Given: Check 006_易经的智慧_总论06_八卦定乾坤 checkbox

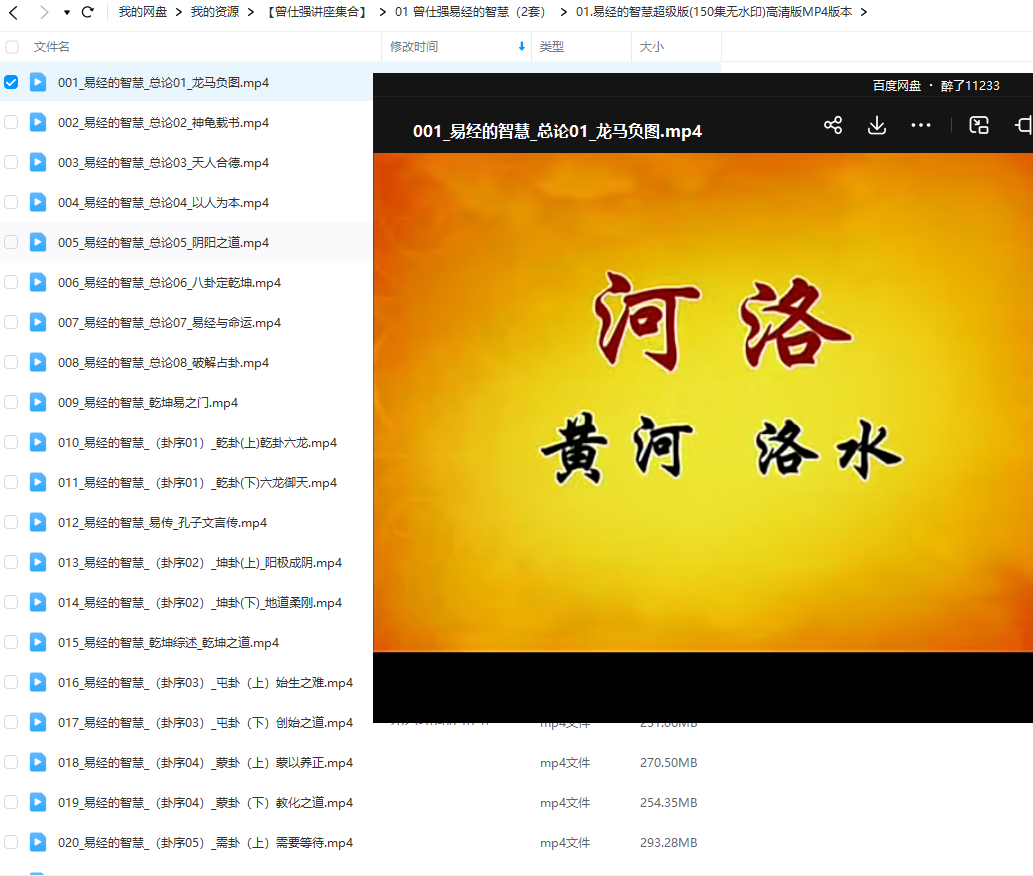Looking at the screenshot, I should tap(11, 282).
